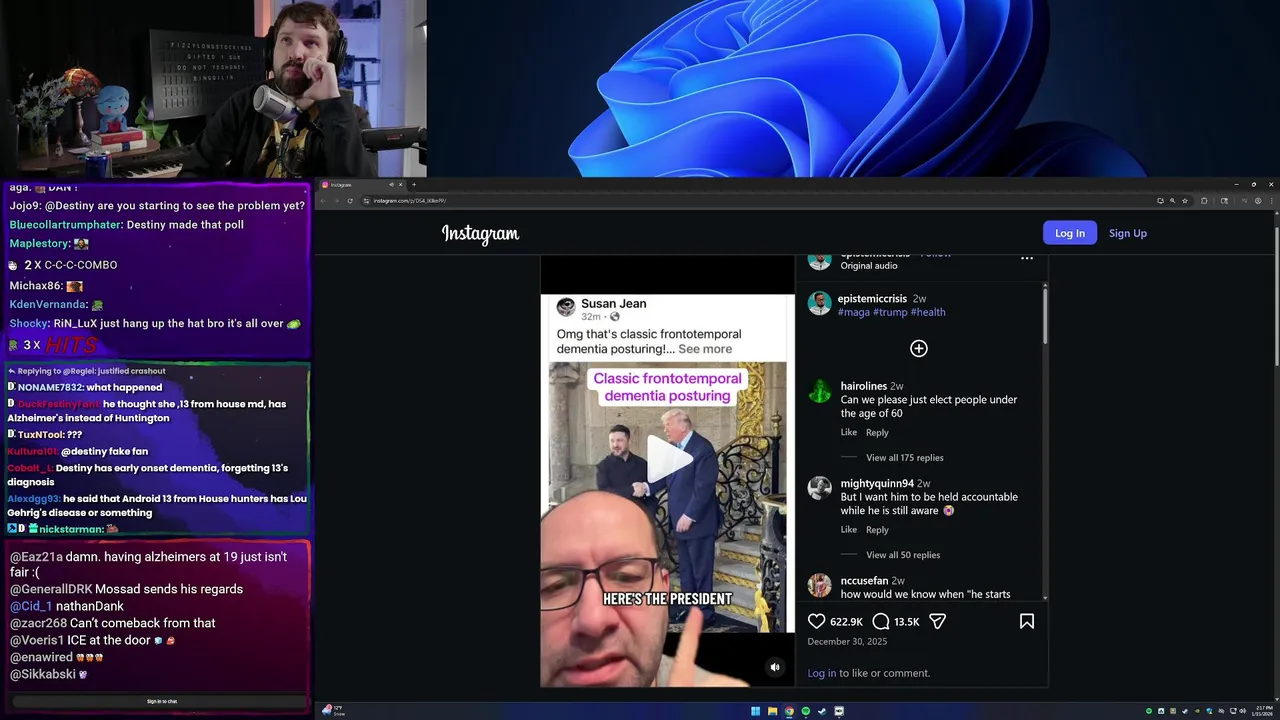The height and width of the screenshot is (720, 1280).
Task: Click the Instagram logo
Action: point(480,233)
